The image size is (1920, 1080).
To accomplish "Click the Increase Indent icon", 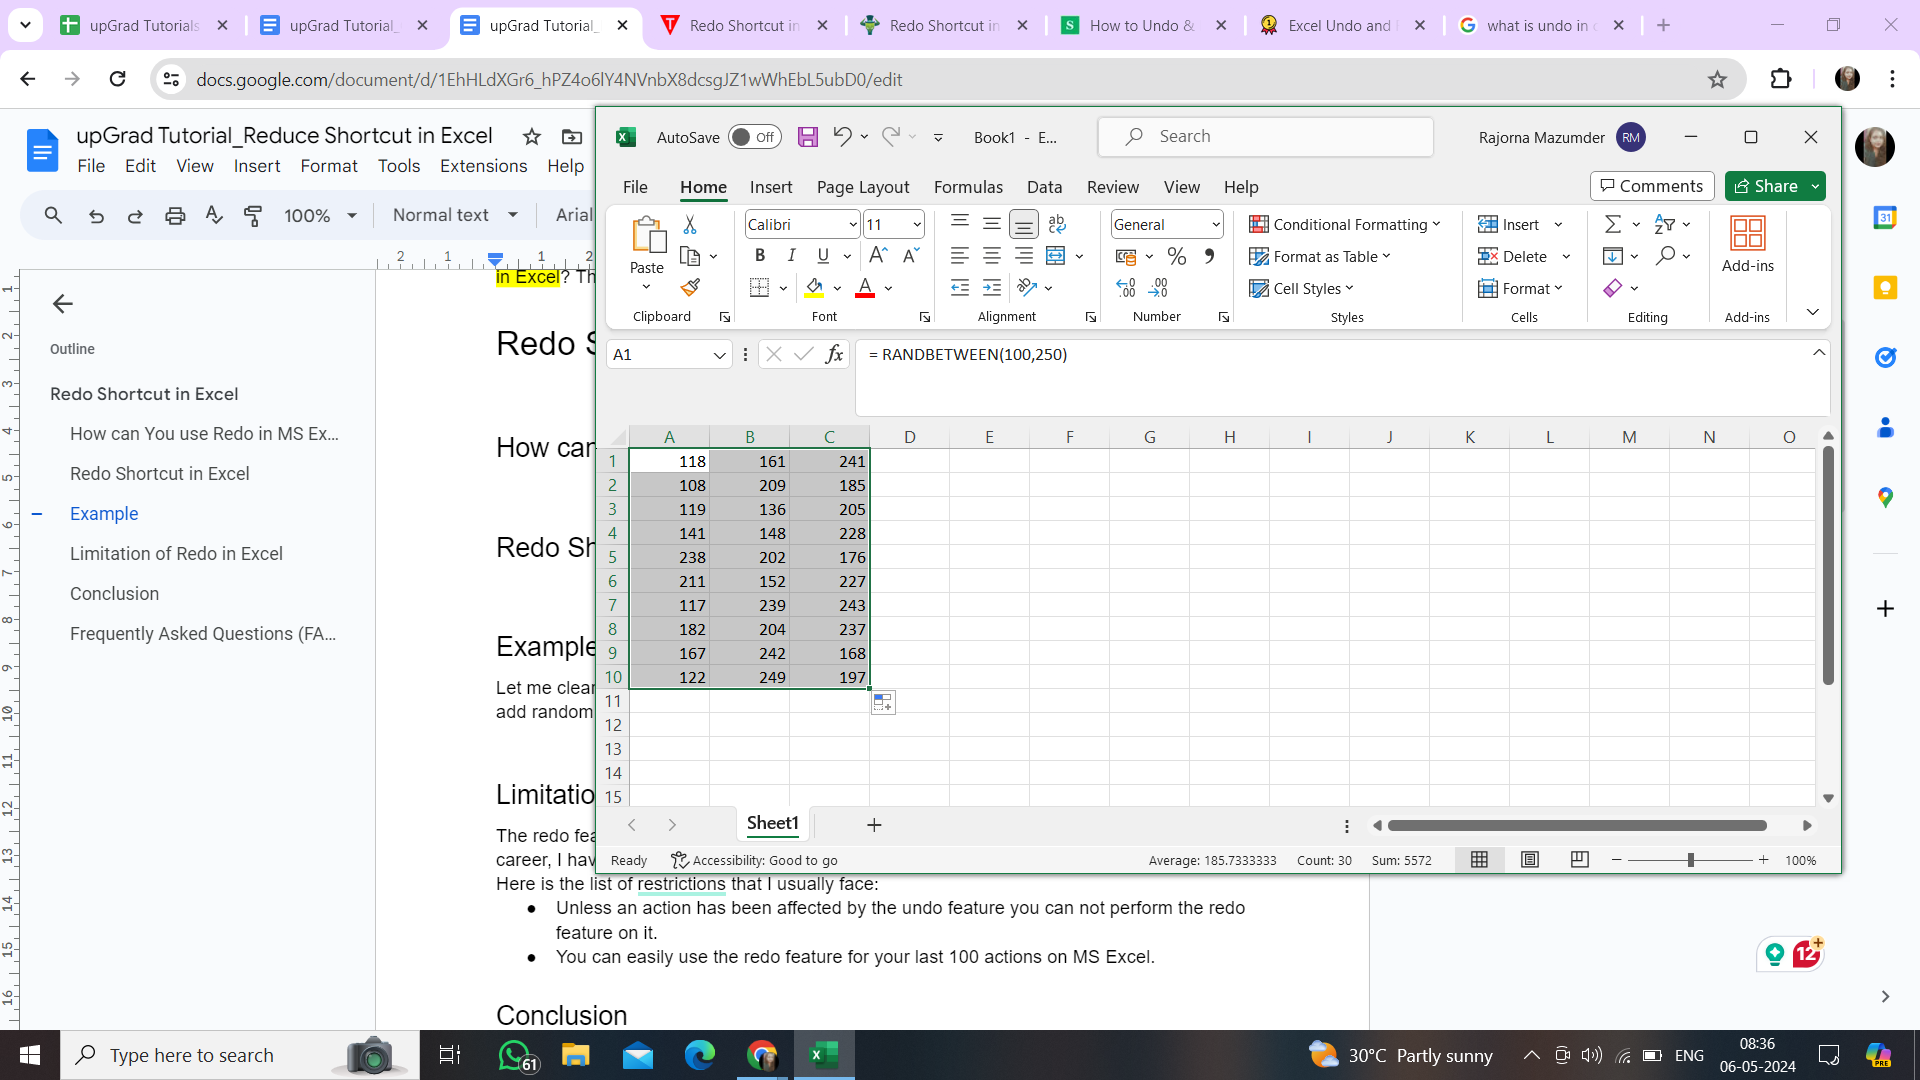I will tap(992, 288).
